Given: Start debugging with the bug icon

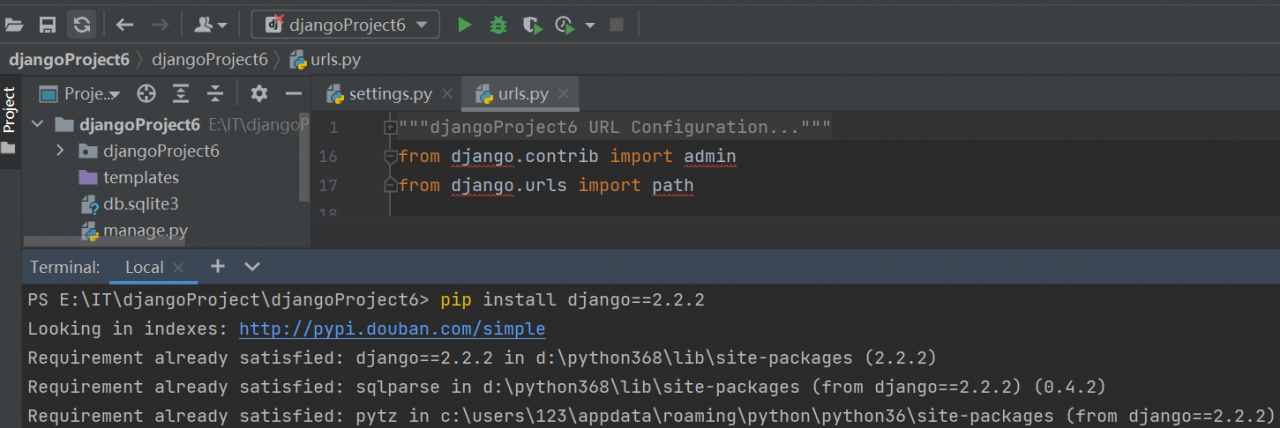Looking at the screenshot, I should tap(498, 25).
